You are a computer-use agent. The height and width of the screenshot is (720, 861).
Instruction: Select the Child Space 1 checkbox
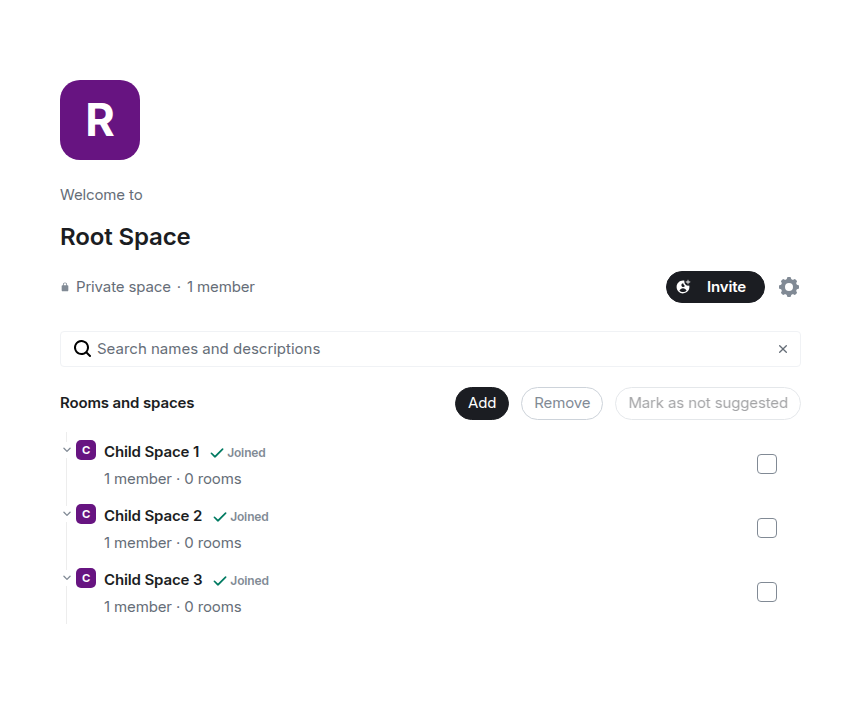coord(767,464)
